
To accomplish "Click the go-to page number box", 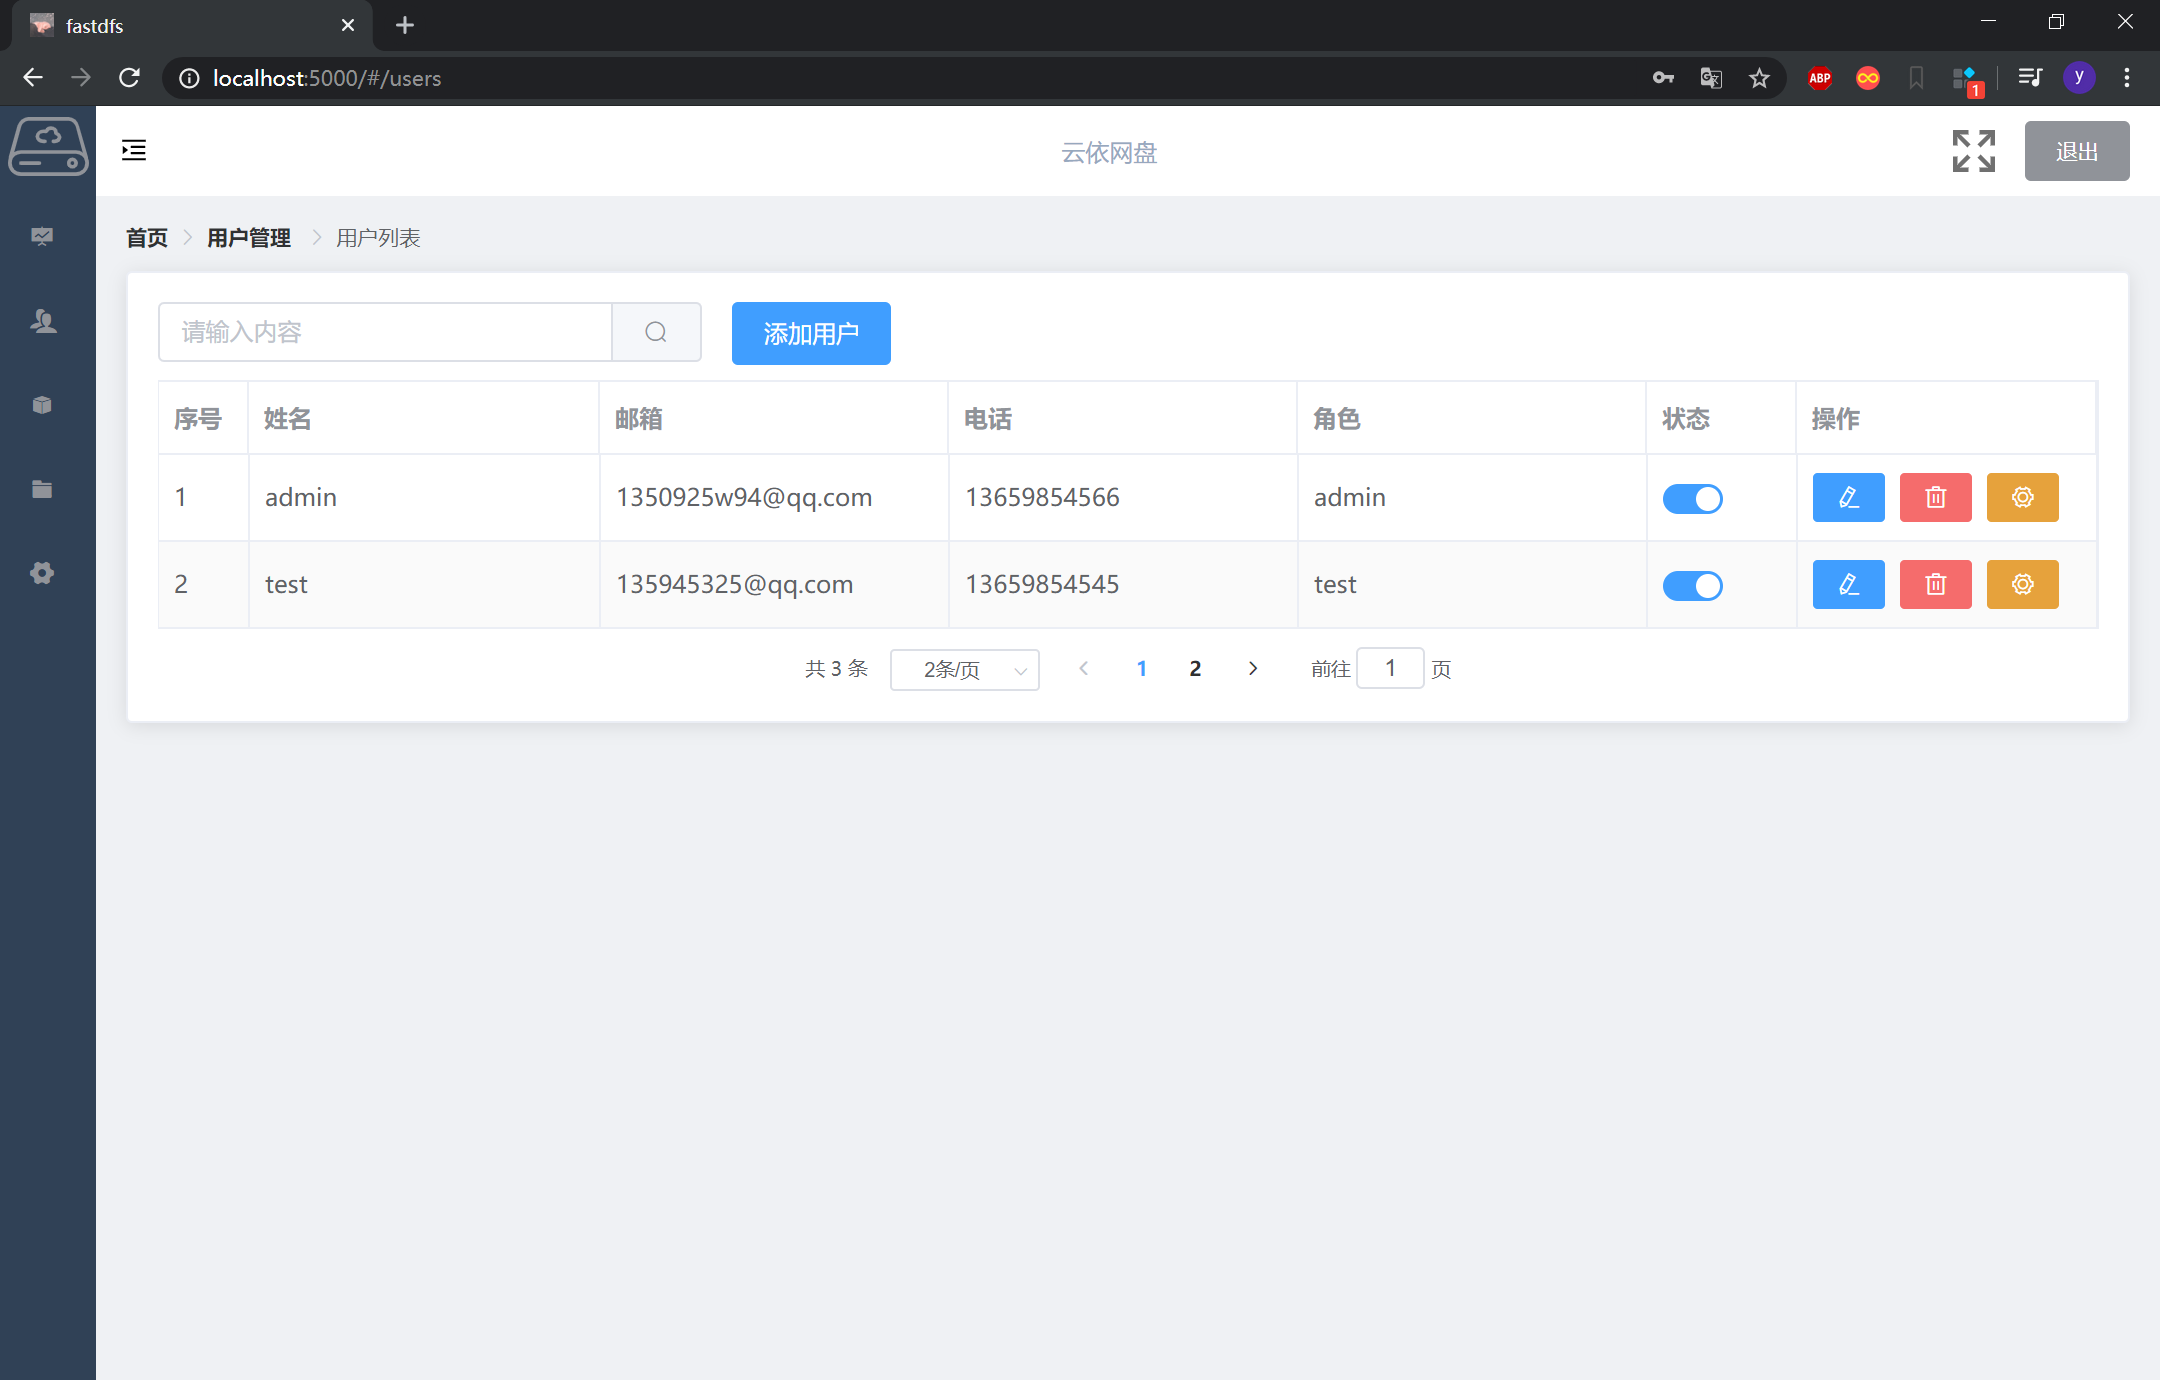I will pos(1389,668).
